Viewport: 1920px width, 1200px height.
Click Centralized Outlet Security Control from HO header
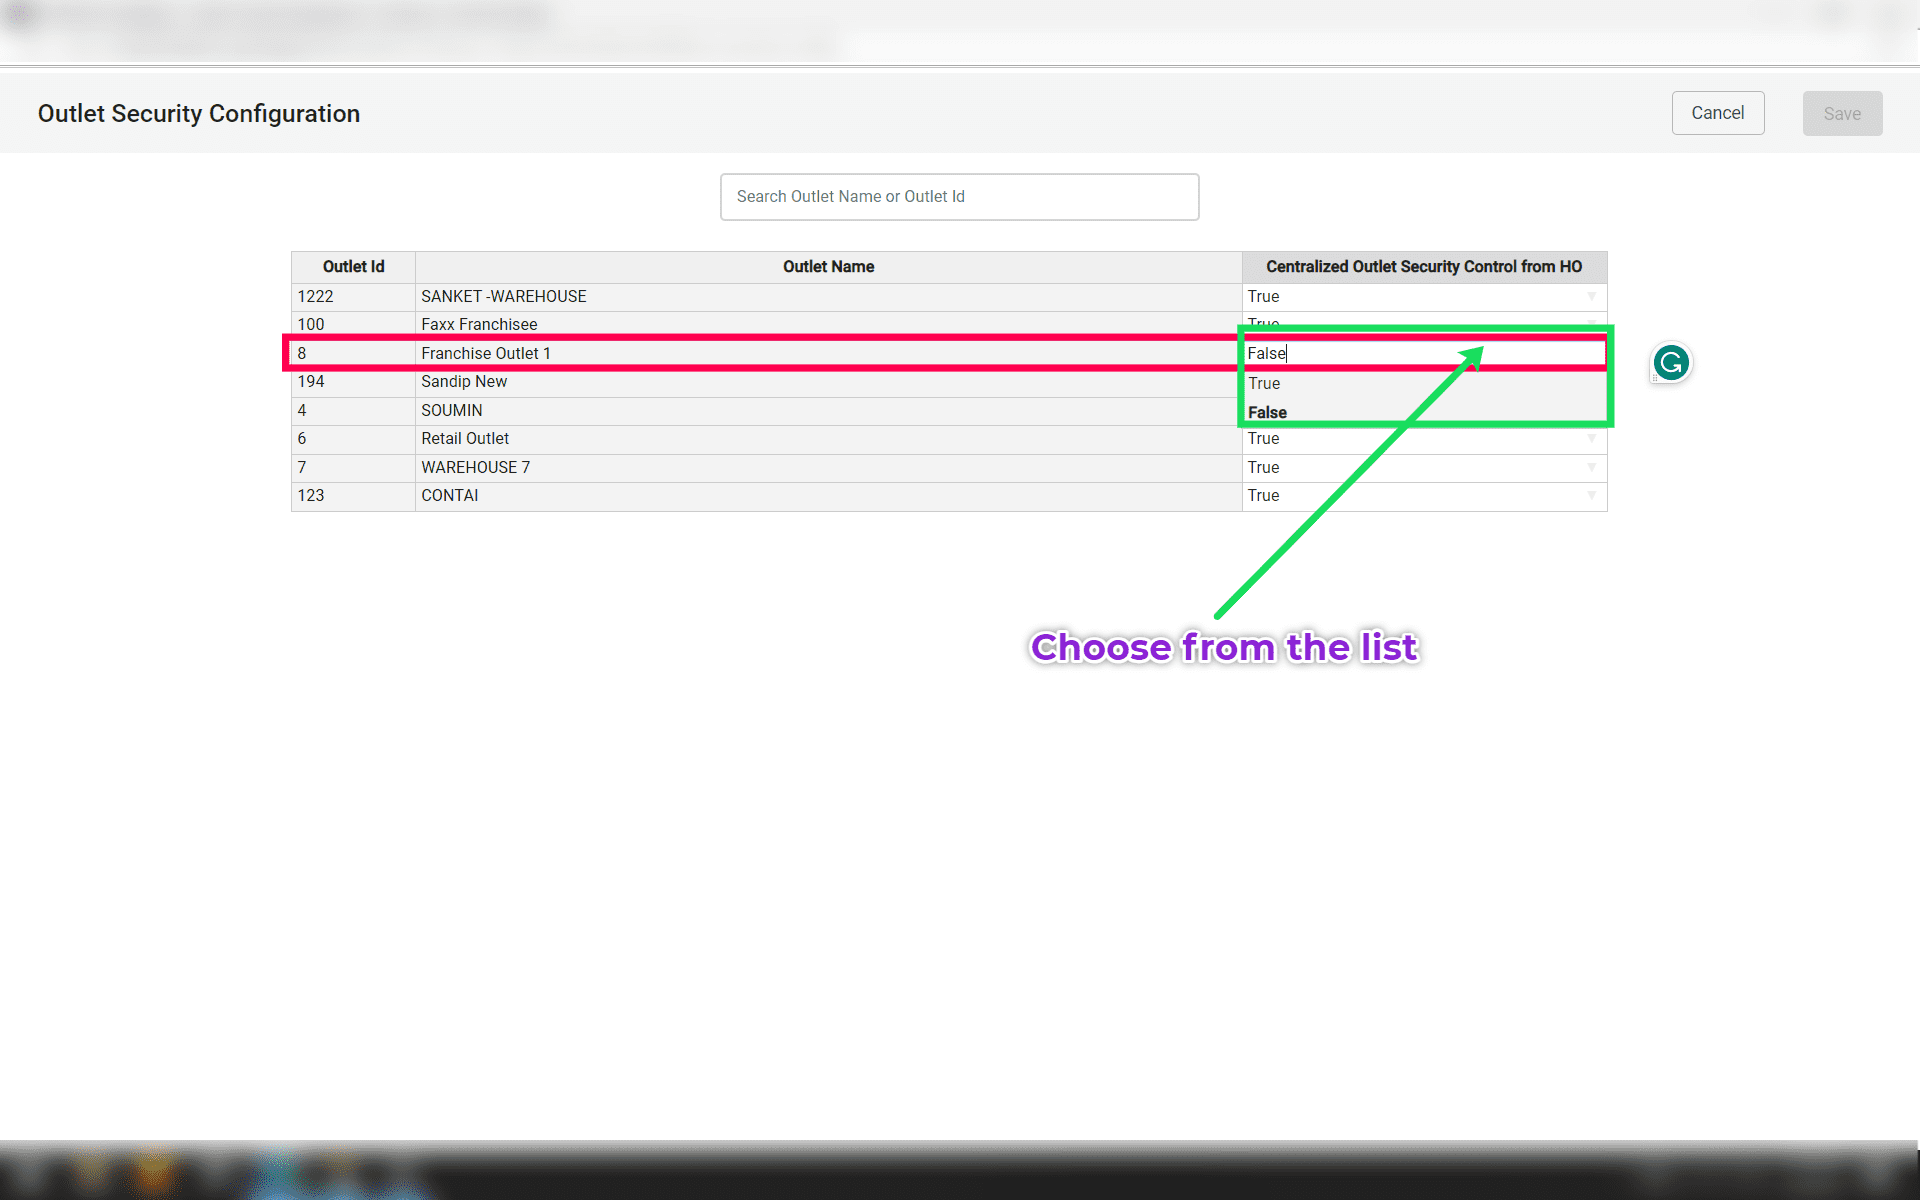coord(1424,267)
